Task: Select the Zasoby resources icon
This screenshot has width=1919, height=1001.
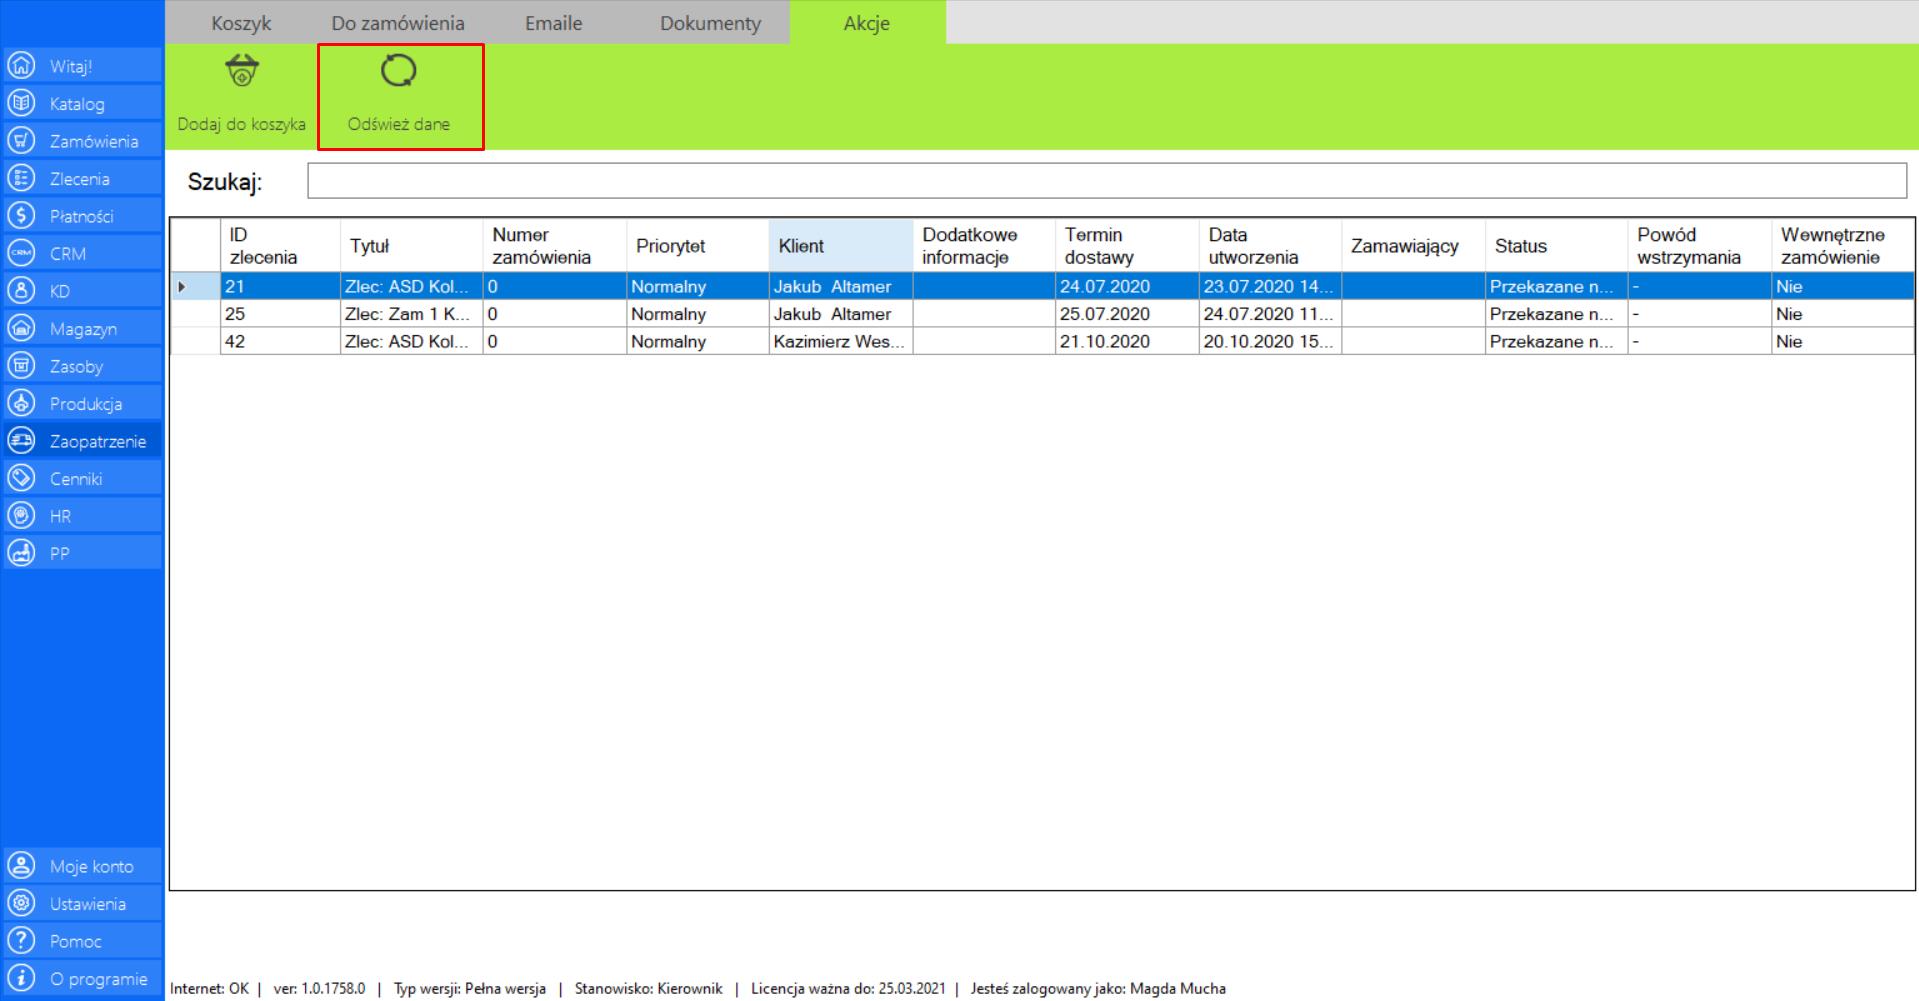Action: [x=21, y=366]
